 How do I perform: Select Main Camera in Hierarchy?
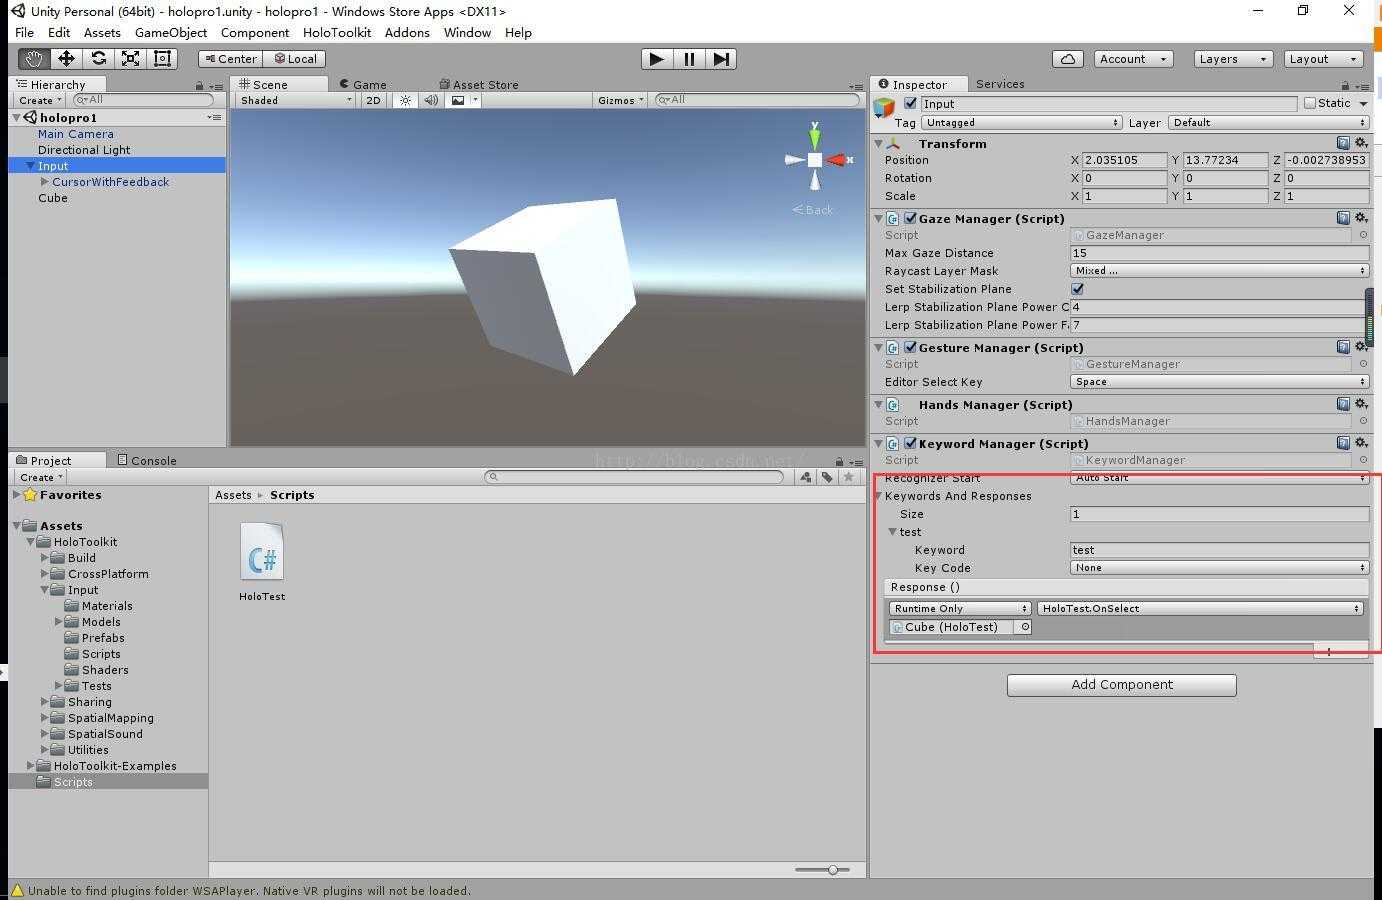pyautogui.click(x=76, y=134)
